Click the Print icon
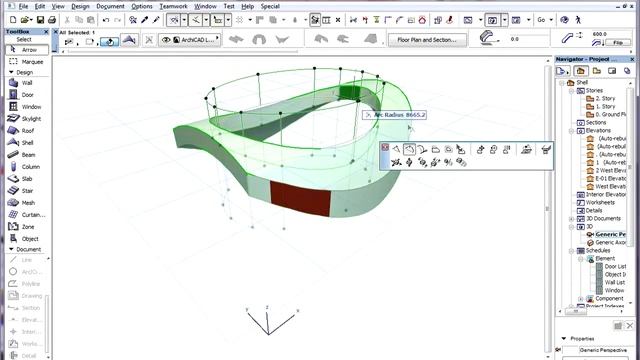 pos(52,20)
